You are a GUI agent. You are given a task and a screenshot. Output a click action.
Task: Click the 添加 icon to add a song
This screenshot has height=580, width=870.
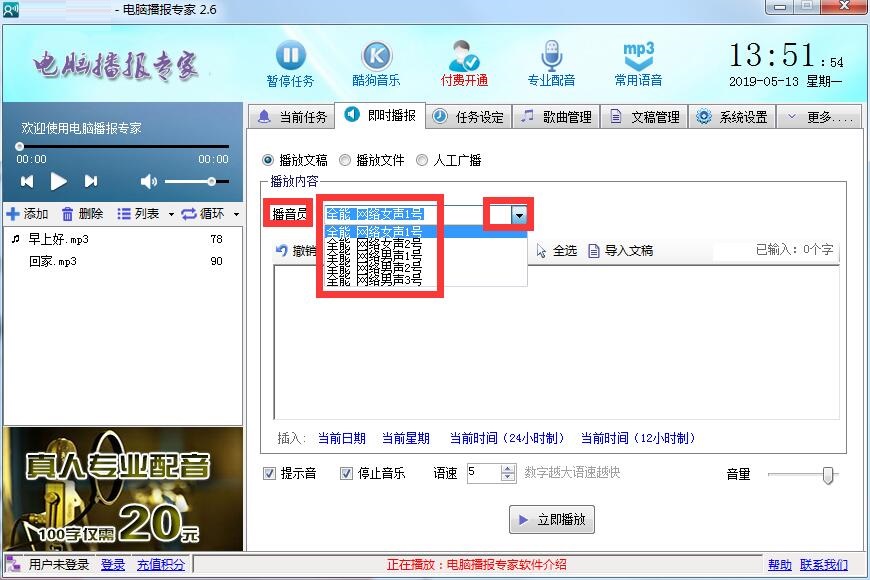(x=26, y=213)
